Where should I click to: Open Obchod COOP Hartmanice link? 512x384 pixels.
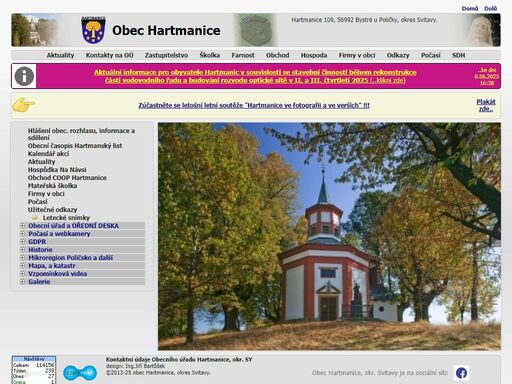pyautogui.click(x=67, y=178)
